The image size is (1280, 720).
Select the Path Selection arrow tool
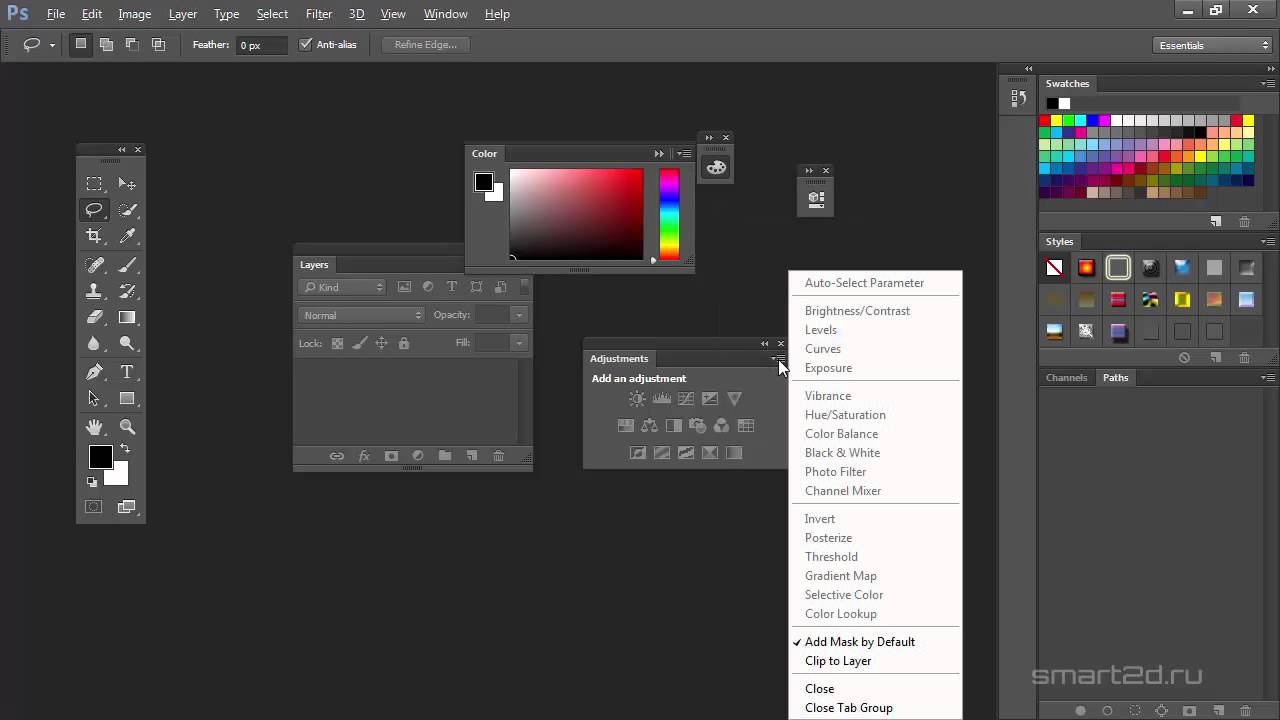(x=94, y=398)
